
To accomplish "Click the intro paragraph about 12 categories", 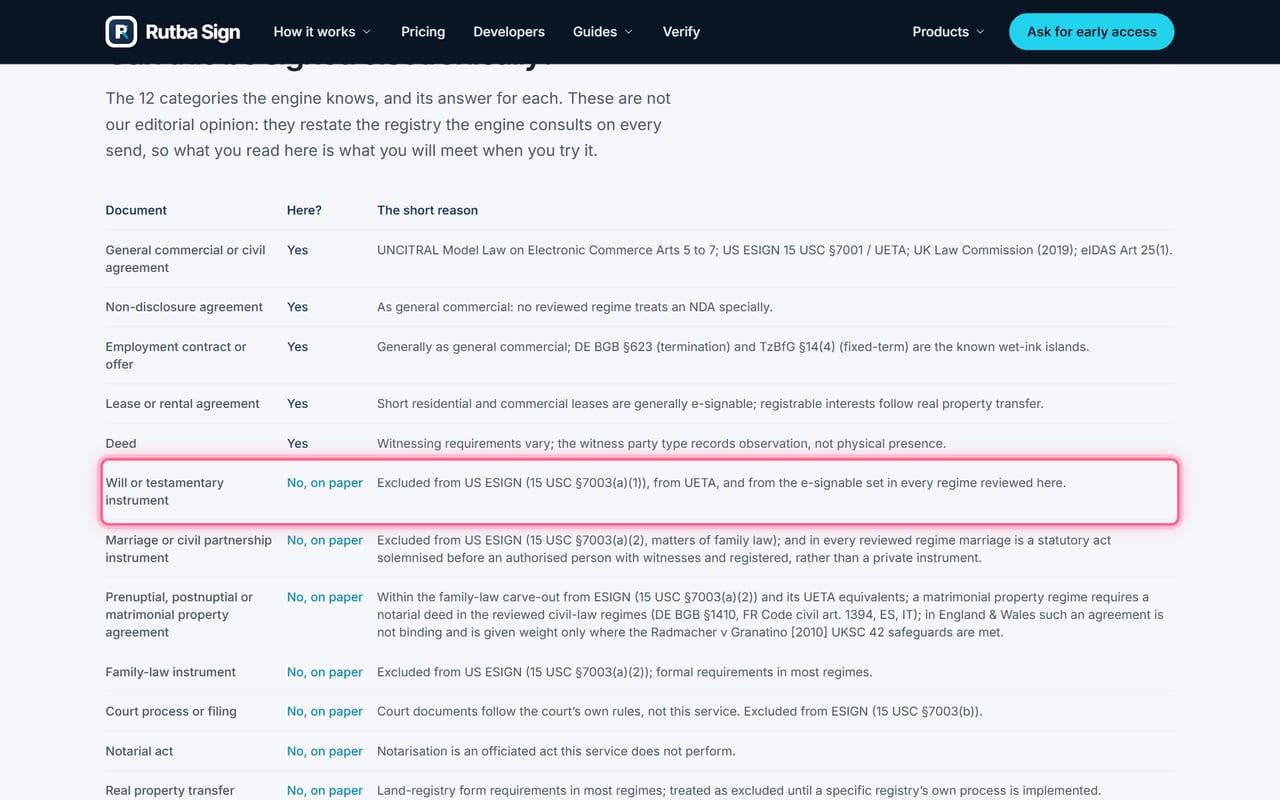I will click(388, 125).
